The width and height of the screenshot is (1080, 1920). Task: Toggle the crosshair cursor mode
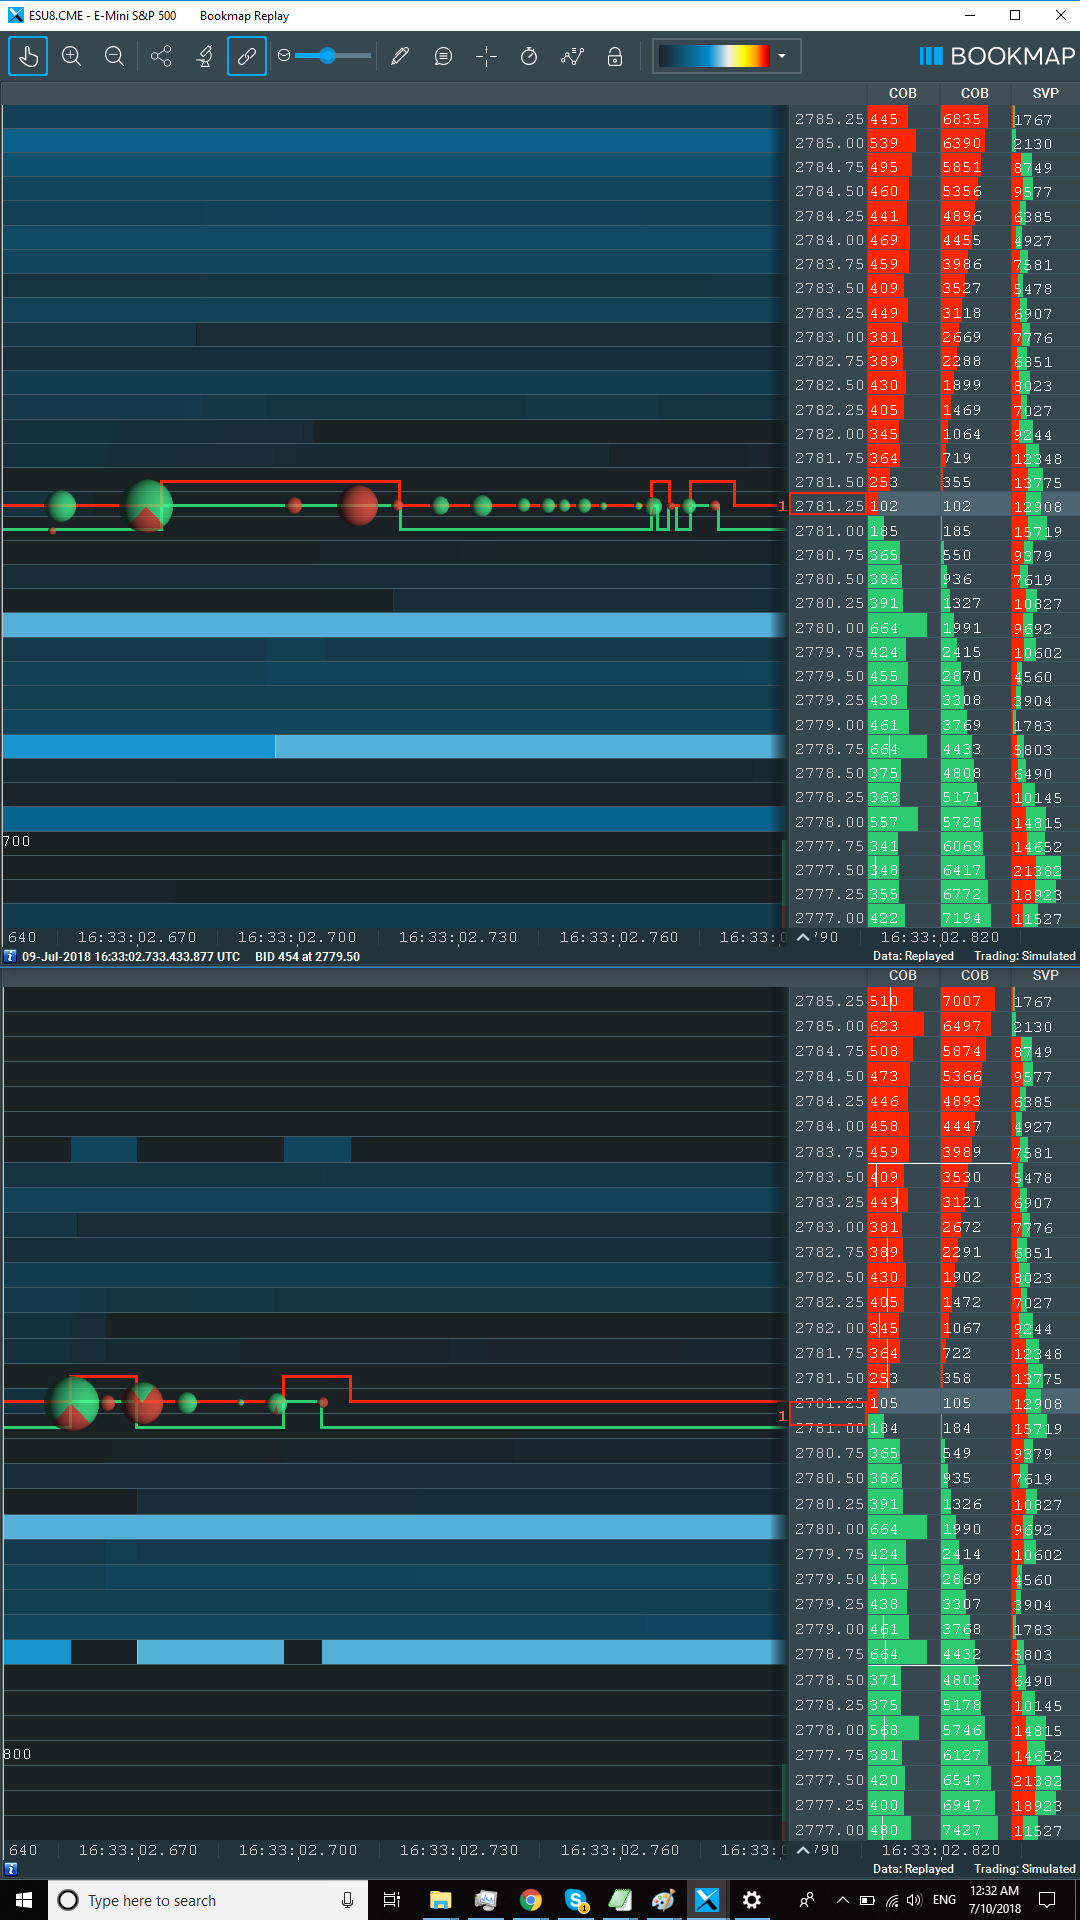click(x=486, y=56)
